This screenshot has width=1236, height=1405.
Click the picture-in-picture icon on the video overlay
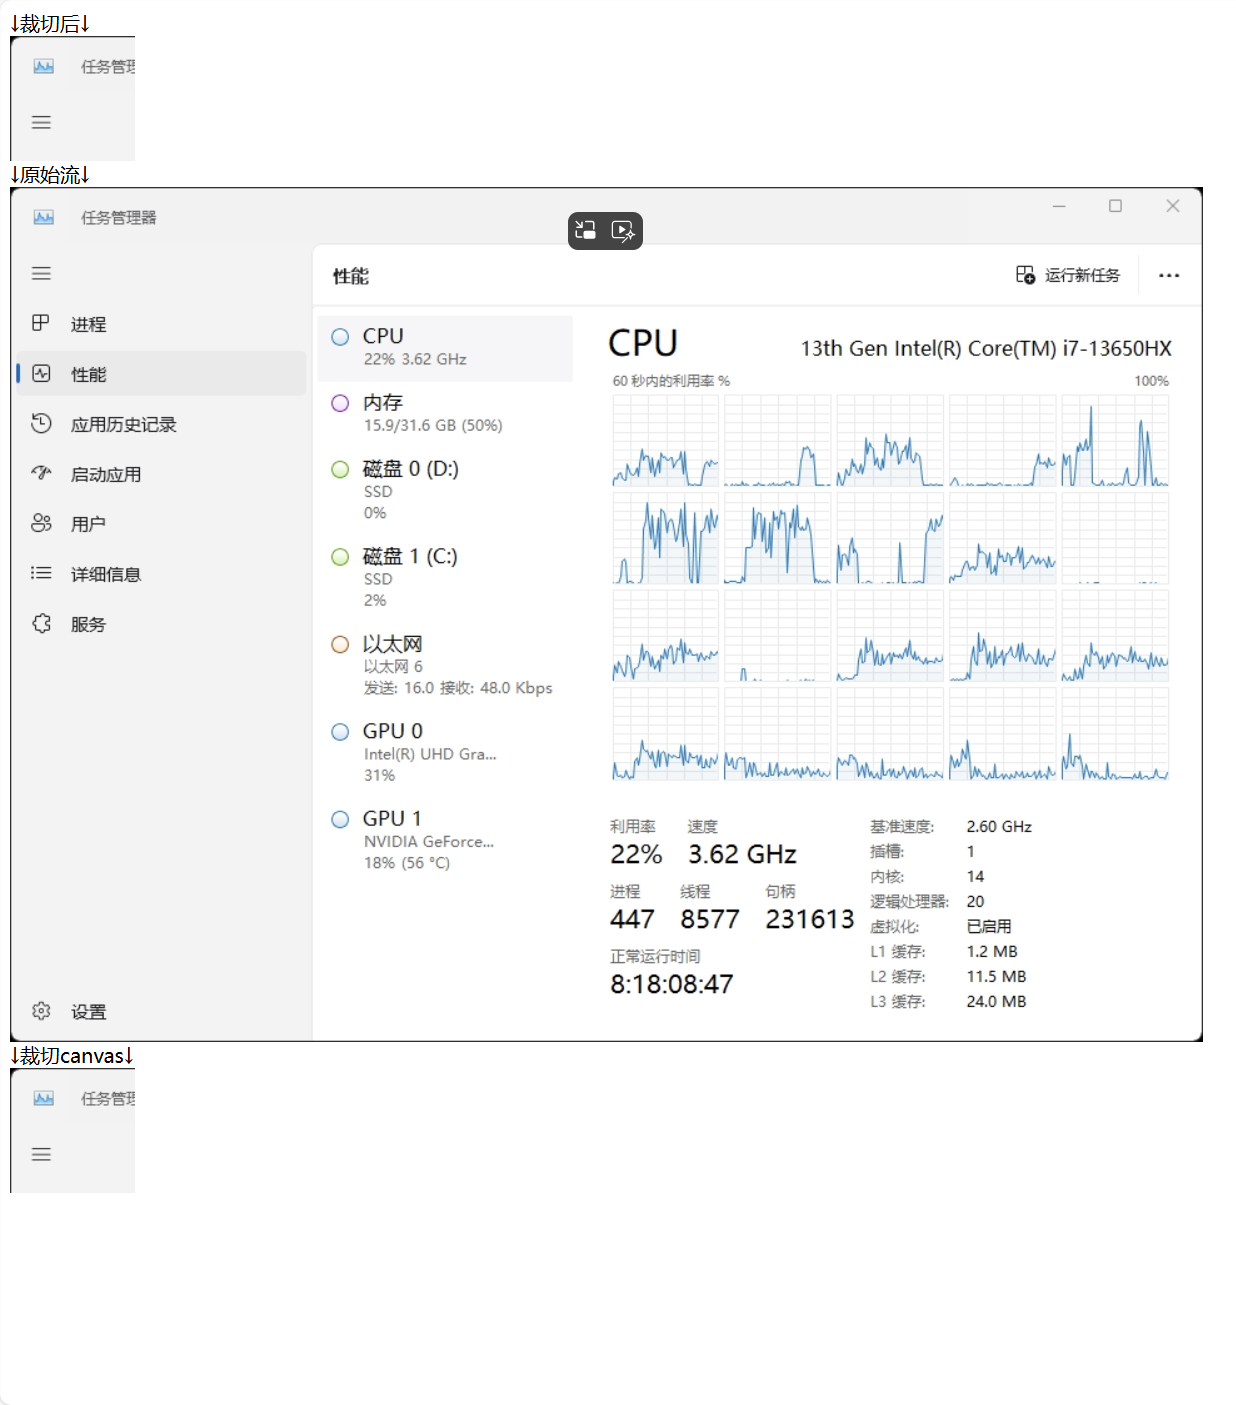point(586,230)
